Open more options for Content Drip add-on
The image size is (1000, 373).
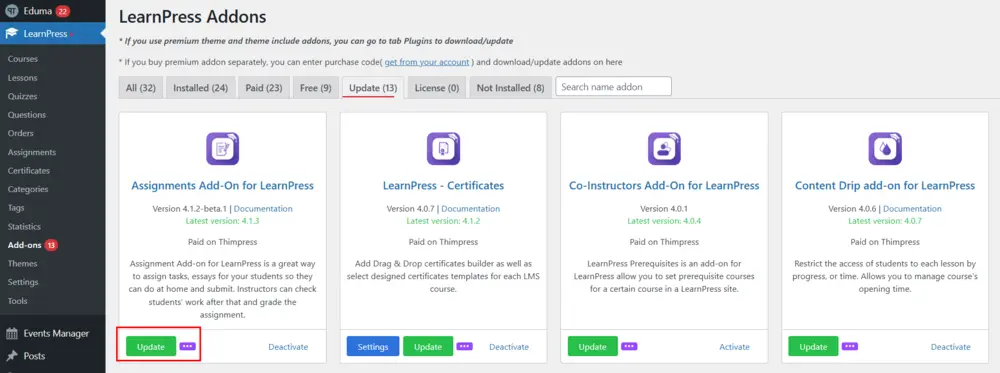pos(849,346)
